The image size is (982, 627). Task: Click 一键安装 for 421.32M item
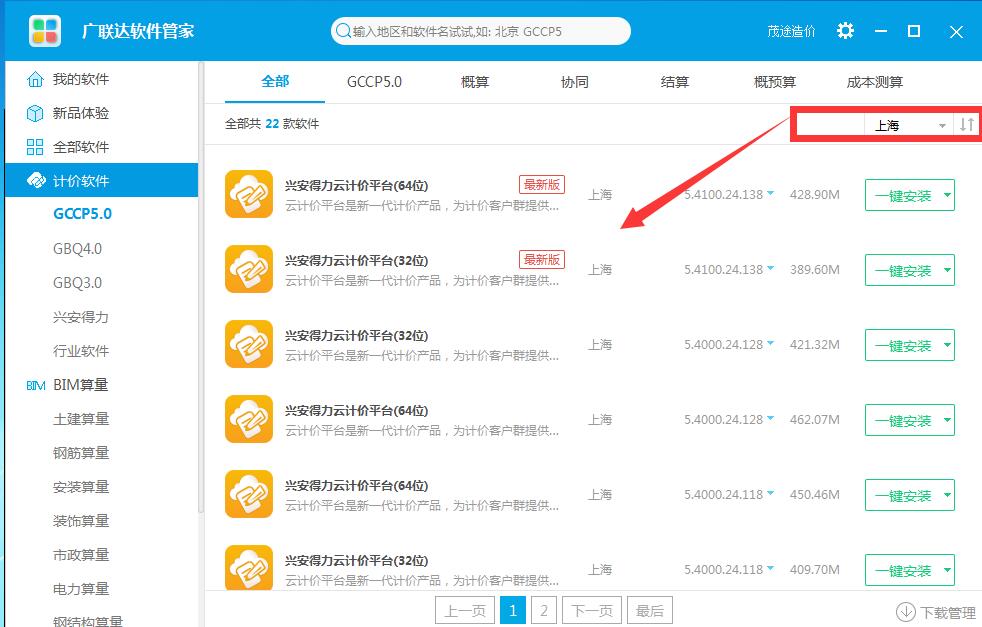tap(902, 345)
